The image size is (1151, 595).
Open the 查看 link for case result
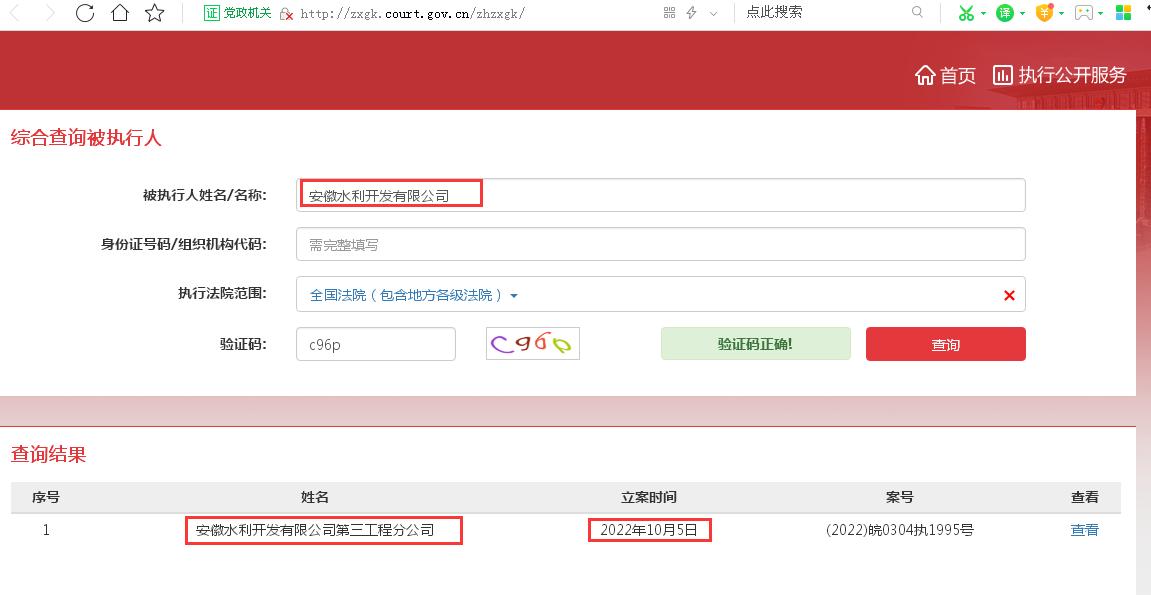coord(1084,530)
